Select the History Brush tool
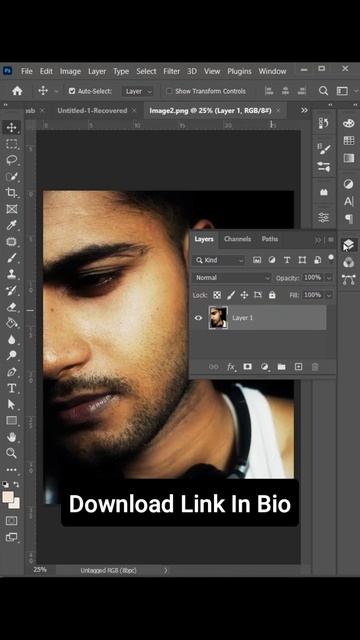The image size is (360, 640). (11, 291)
